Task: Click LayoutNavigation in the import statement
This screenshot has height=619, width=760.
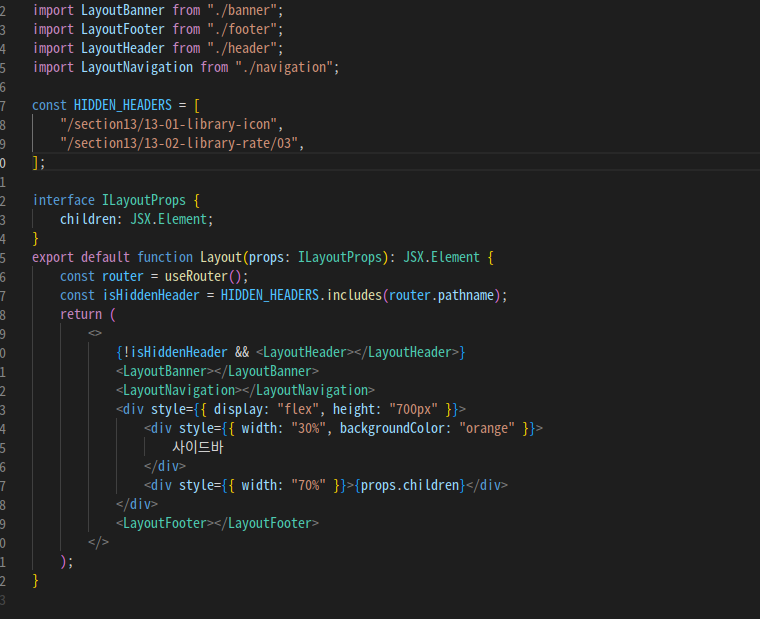Action: 137,67
